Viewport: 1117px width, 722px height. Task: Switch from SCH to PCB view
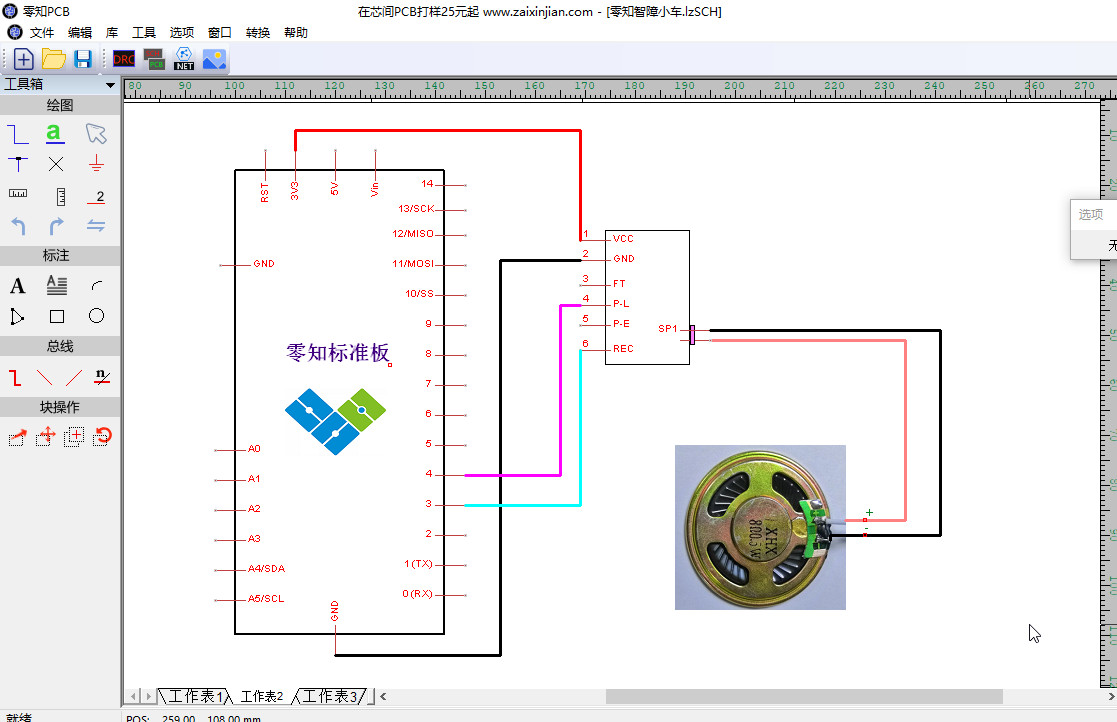pos(154,59)
